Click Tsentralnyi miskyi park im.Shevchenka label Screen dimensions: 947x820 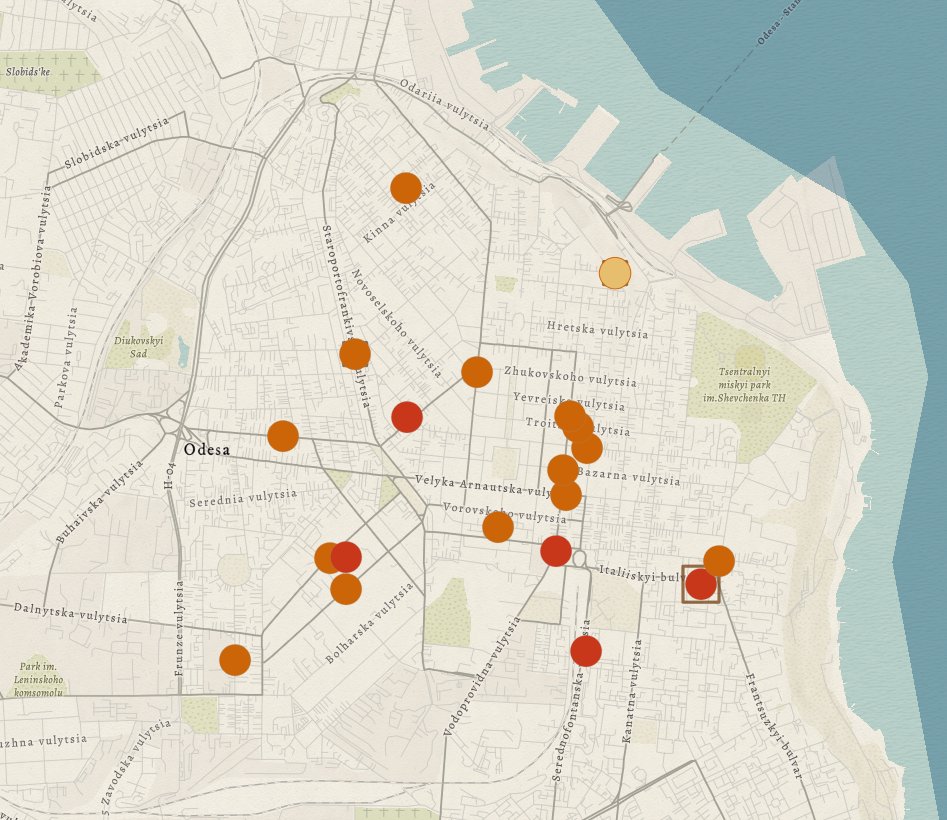(x=744, y=385)
